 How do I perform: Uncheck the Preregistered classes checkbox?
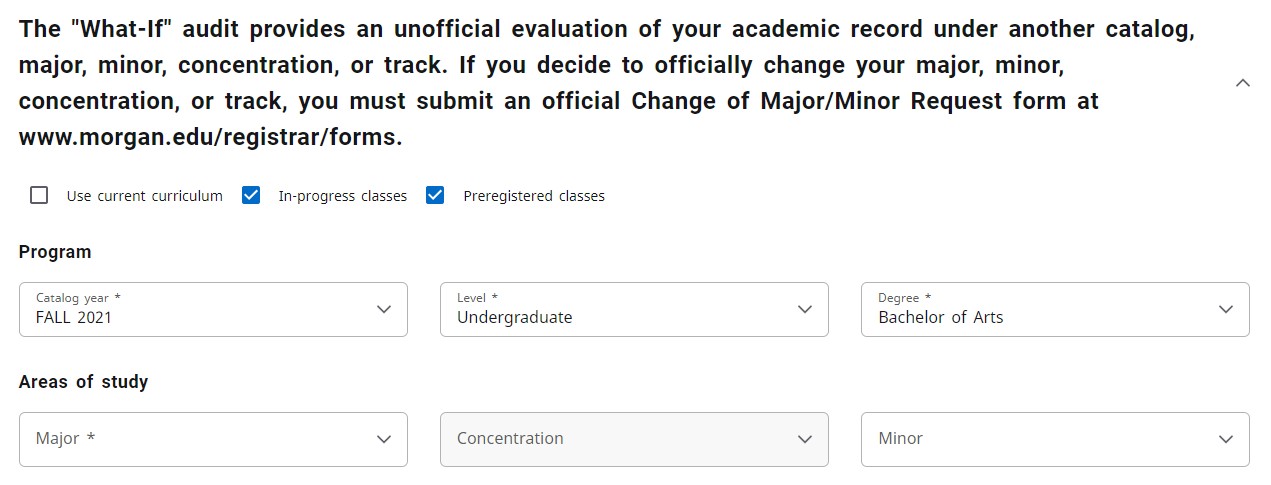pos(435,195)
